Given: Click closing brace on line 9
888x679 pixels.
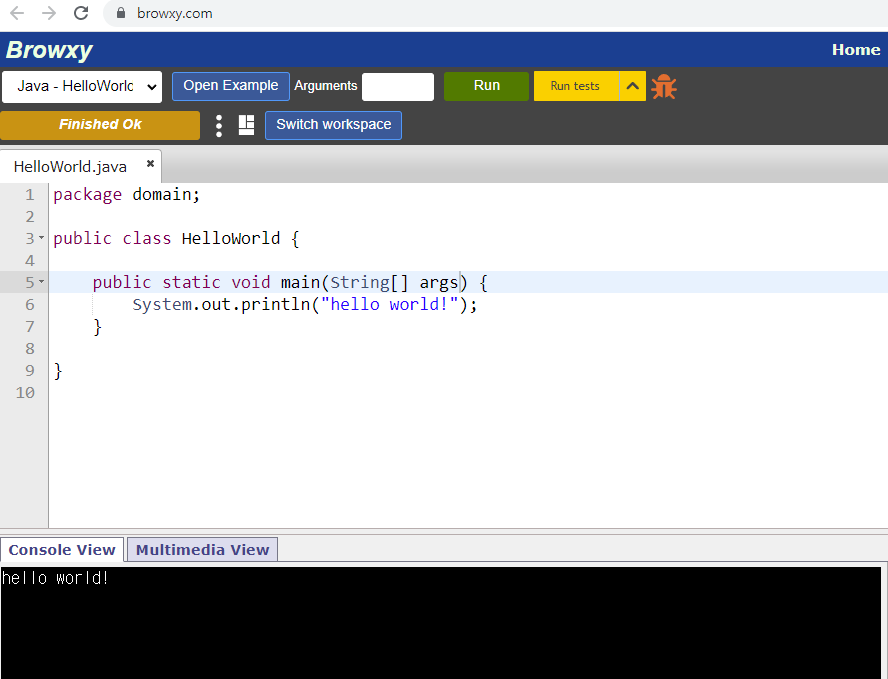Looking at the screenshot, I should (x=58, y=370).
